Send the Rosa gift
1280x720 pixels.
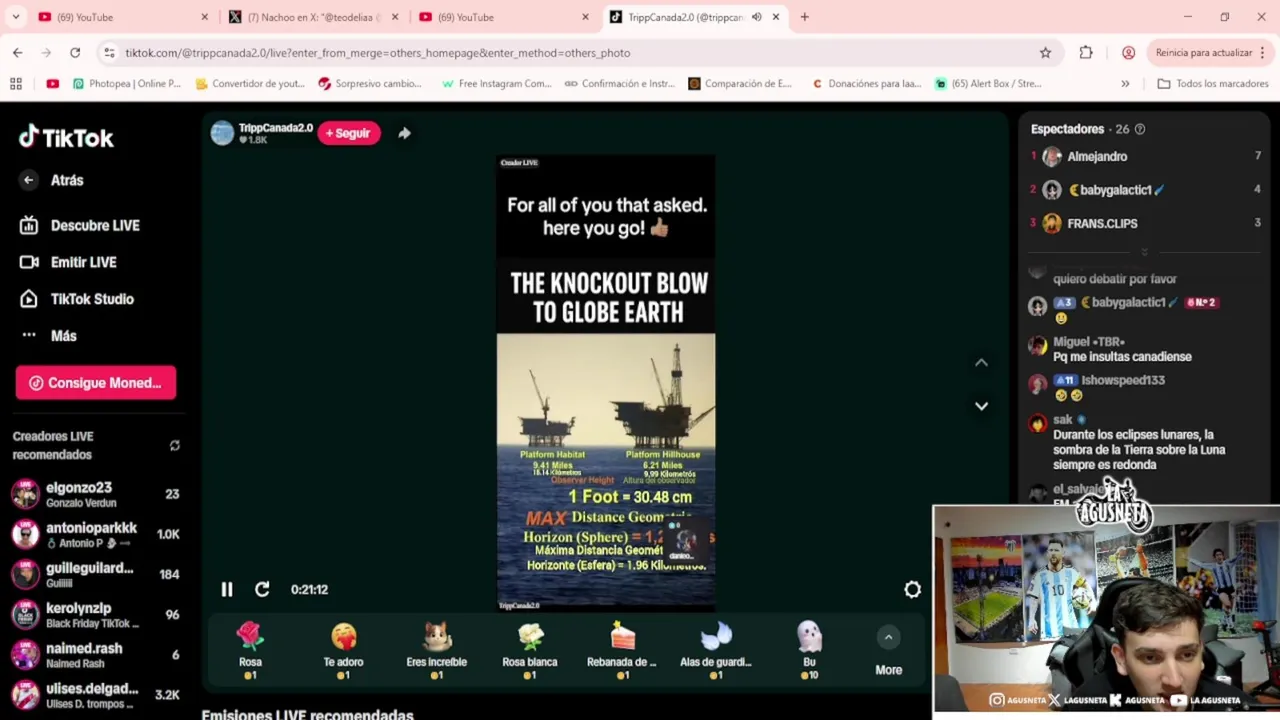[250, 651]
